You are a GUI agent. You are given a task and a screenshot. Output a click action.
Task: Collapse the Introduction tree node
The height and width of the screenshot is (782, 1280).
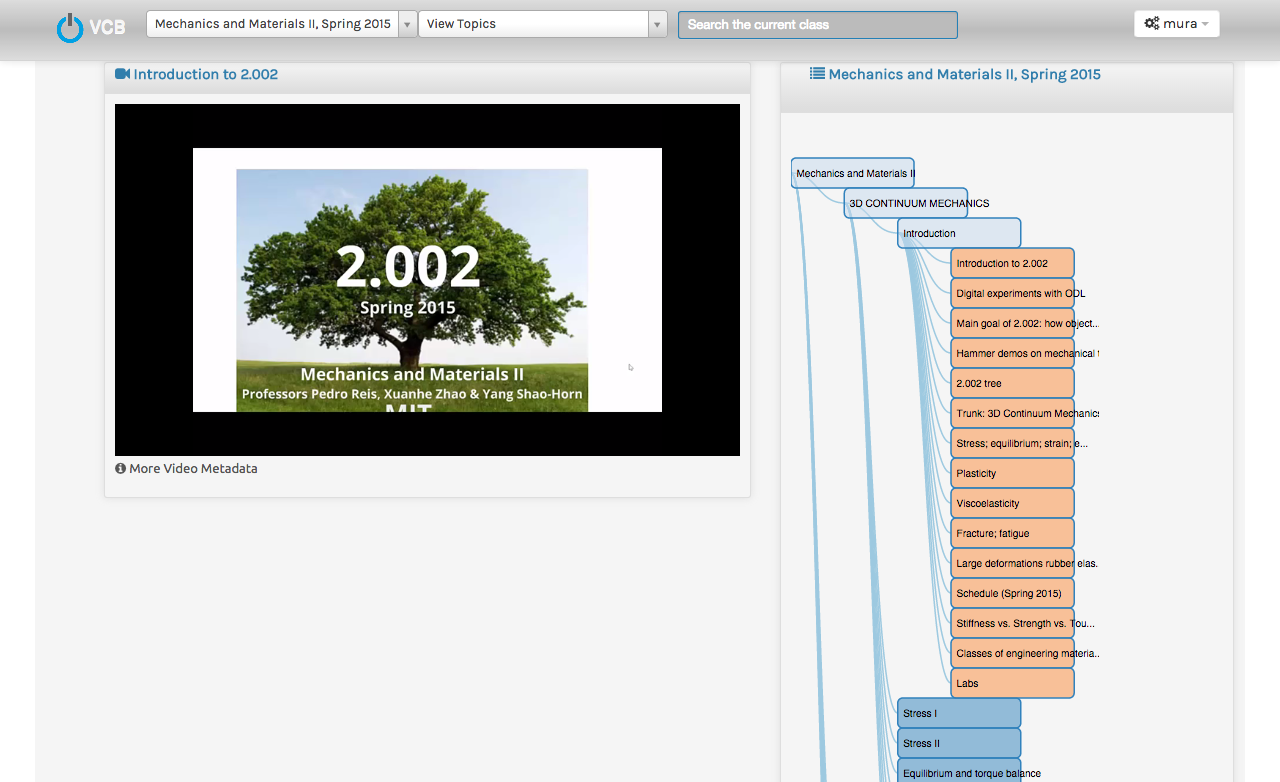tap(958, 233)
